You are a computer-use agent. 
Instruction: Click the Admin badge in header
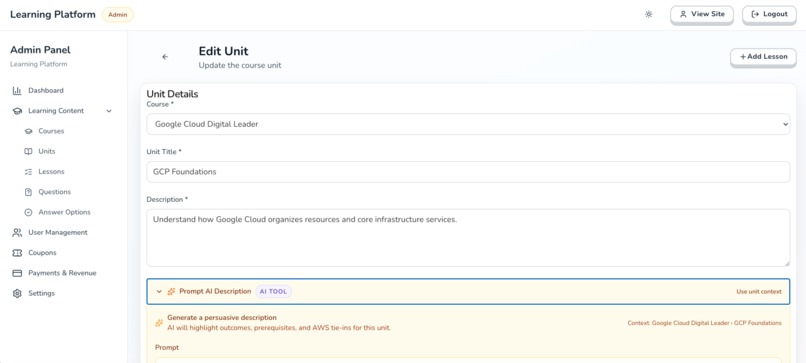click(118, 14)
